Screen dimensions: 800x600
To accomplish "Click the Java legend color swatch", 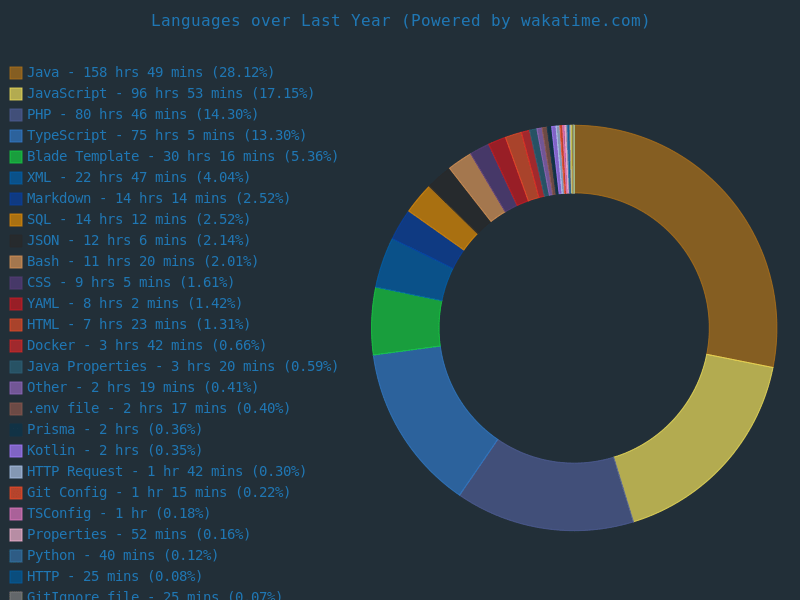I will [x=16, y=73].
